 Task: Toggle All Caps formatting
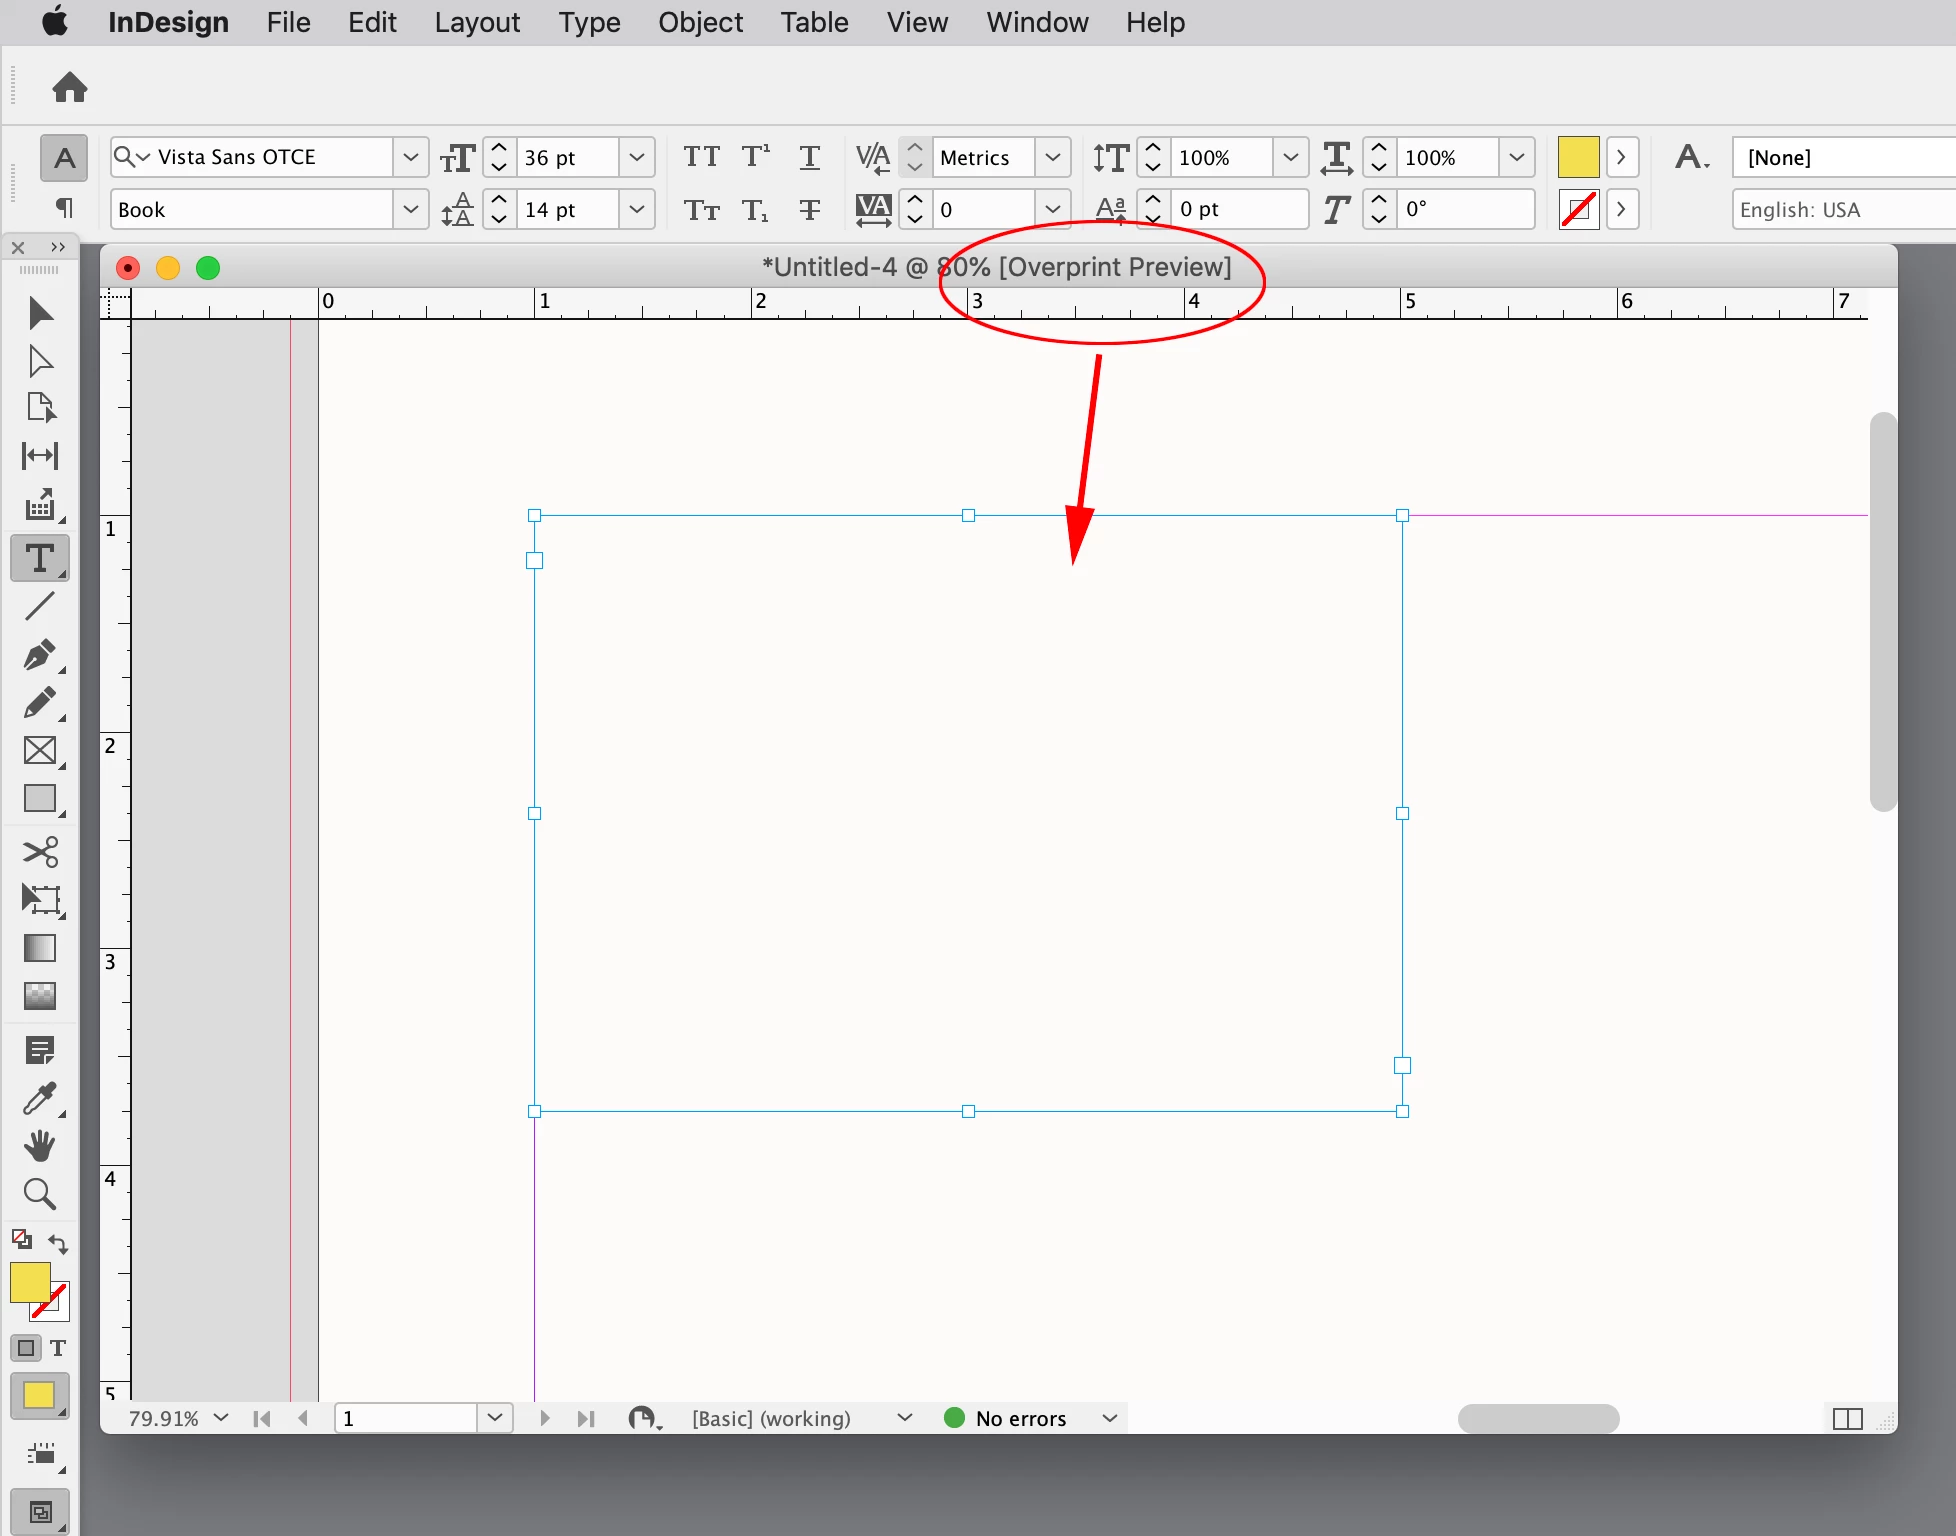pos(701,157)
